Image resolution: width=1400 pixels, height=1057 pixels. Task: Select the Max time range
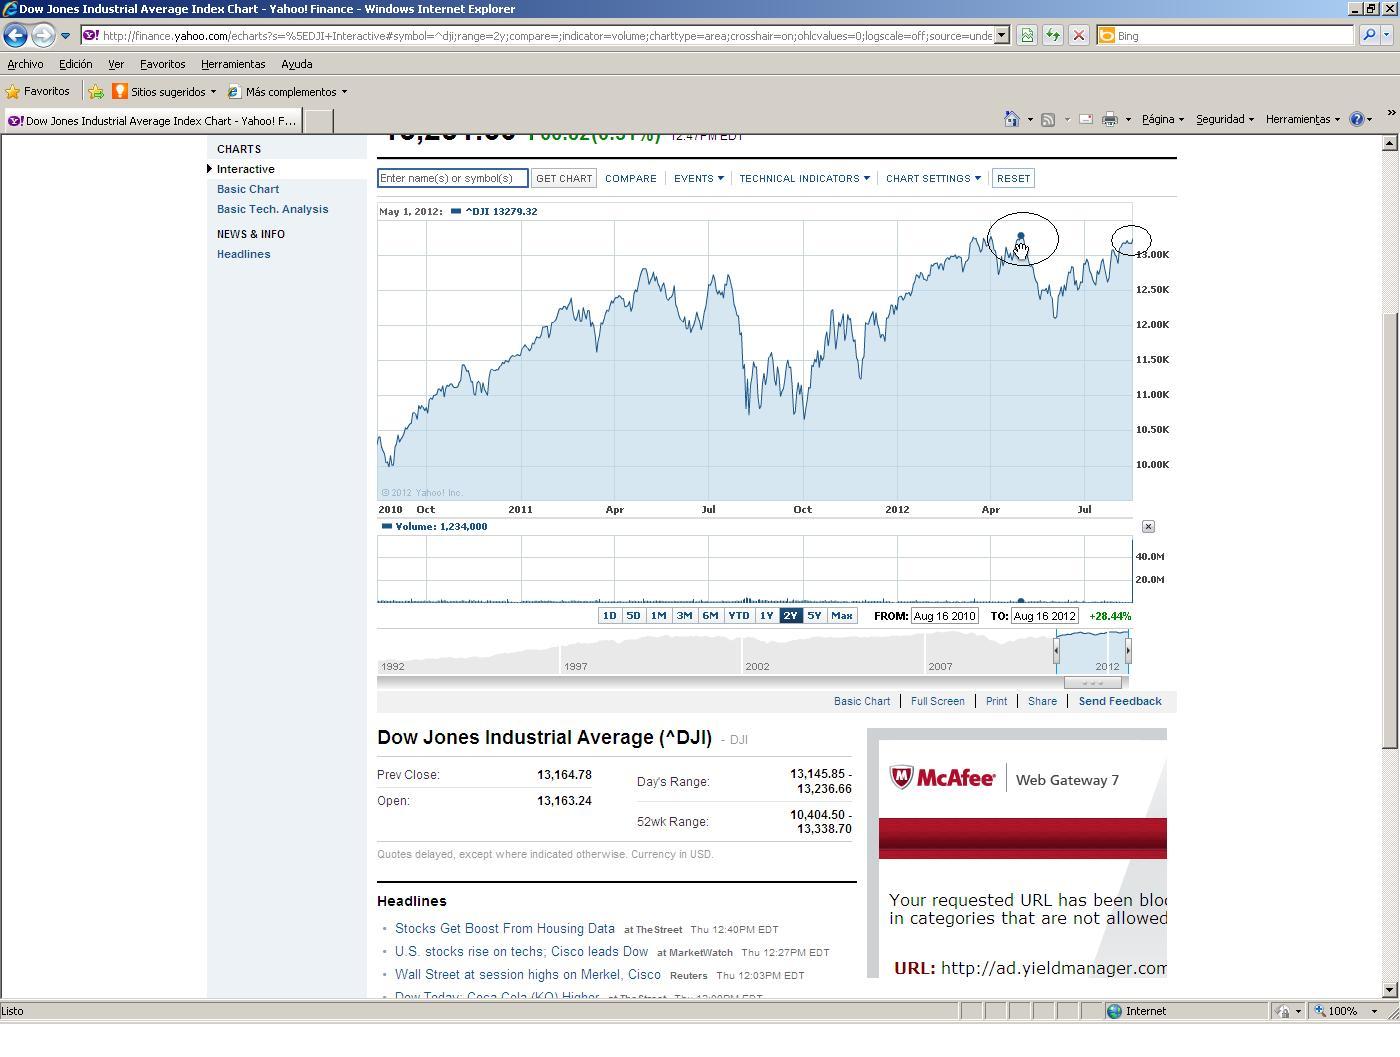[x=842, y=616]
